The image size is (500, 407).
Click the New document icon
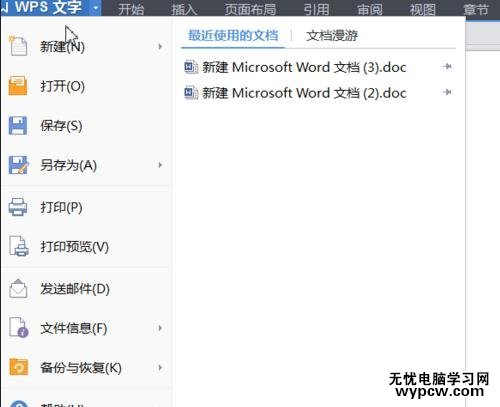pyautogui.click(x=18, y=46)
